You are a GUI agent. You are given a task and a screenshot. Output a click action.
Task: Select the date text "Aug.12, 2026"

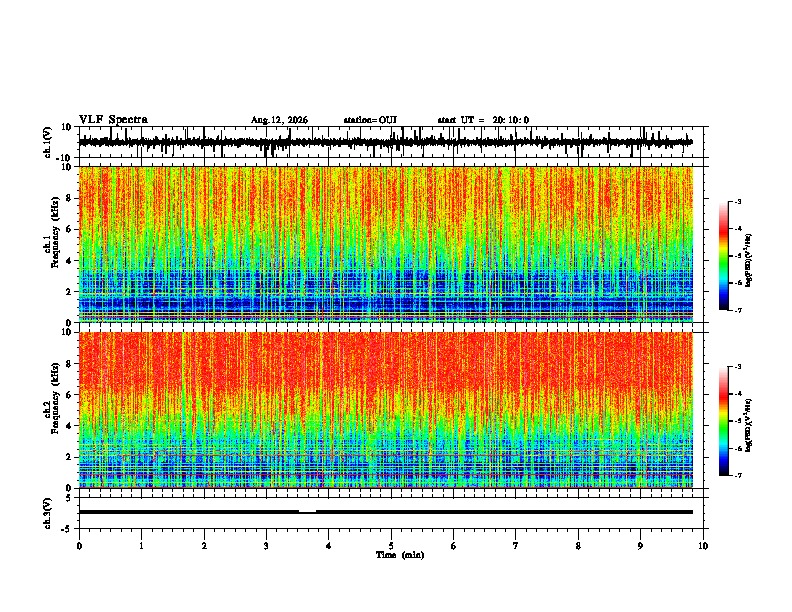tap(279, 120)
